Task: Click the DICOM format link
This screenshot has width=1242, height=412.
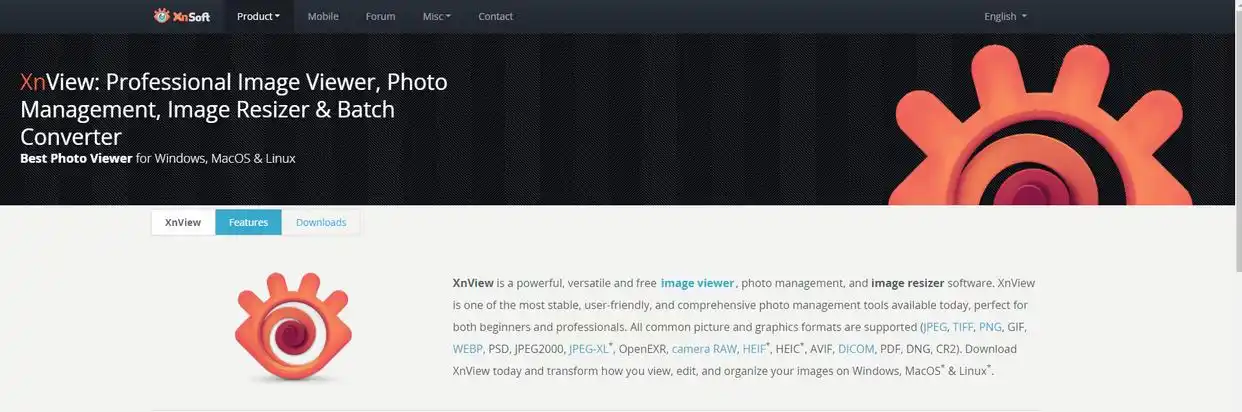Action: point(855,349)
